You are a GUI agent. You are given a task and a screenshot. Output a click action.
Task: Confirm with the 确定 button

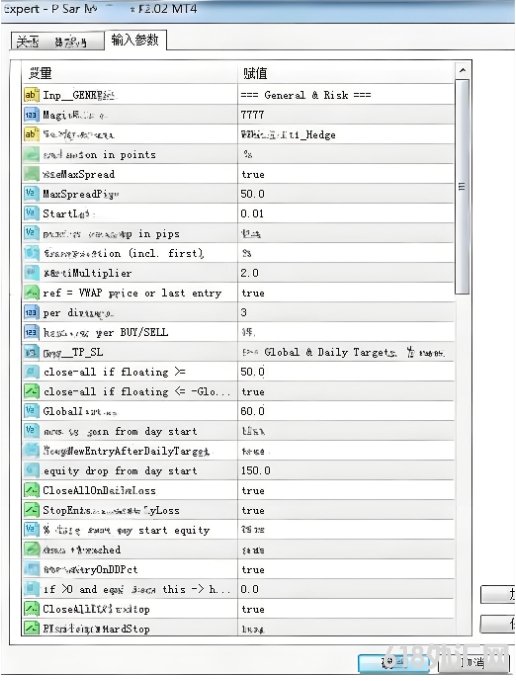pos(394,662)
